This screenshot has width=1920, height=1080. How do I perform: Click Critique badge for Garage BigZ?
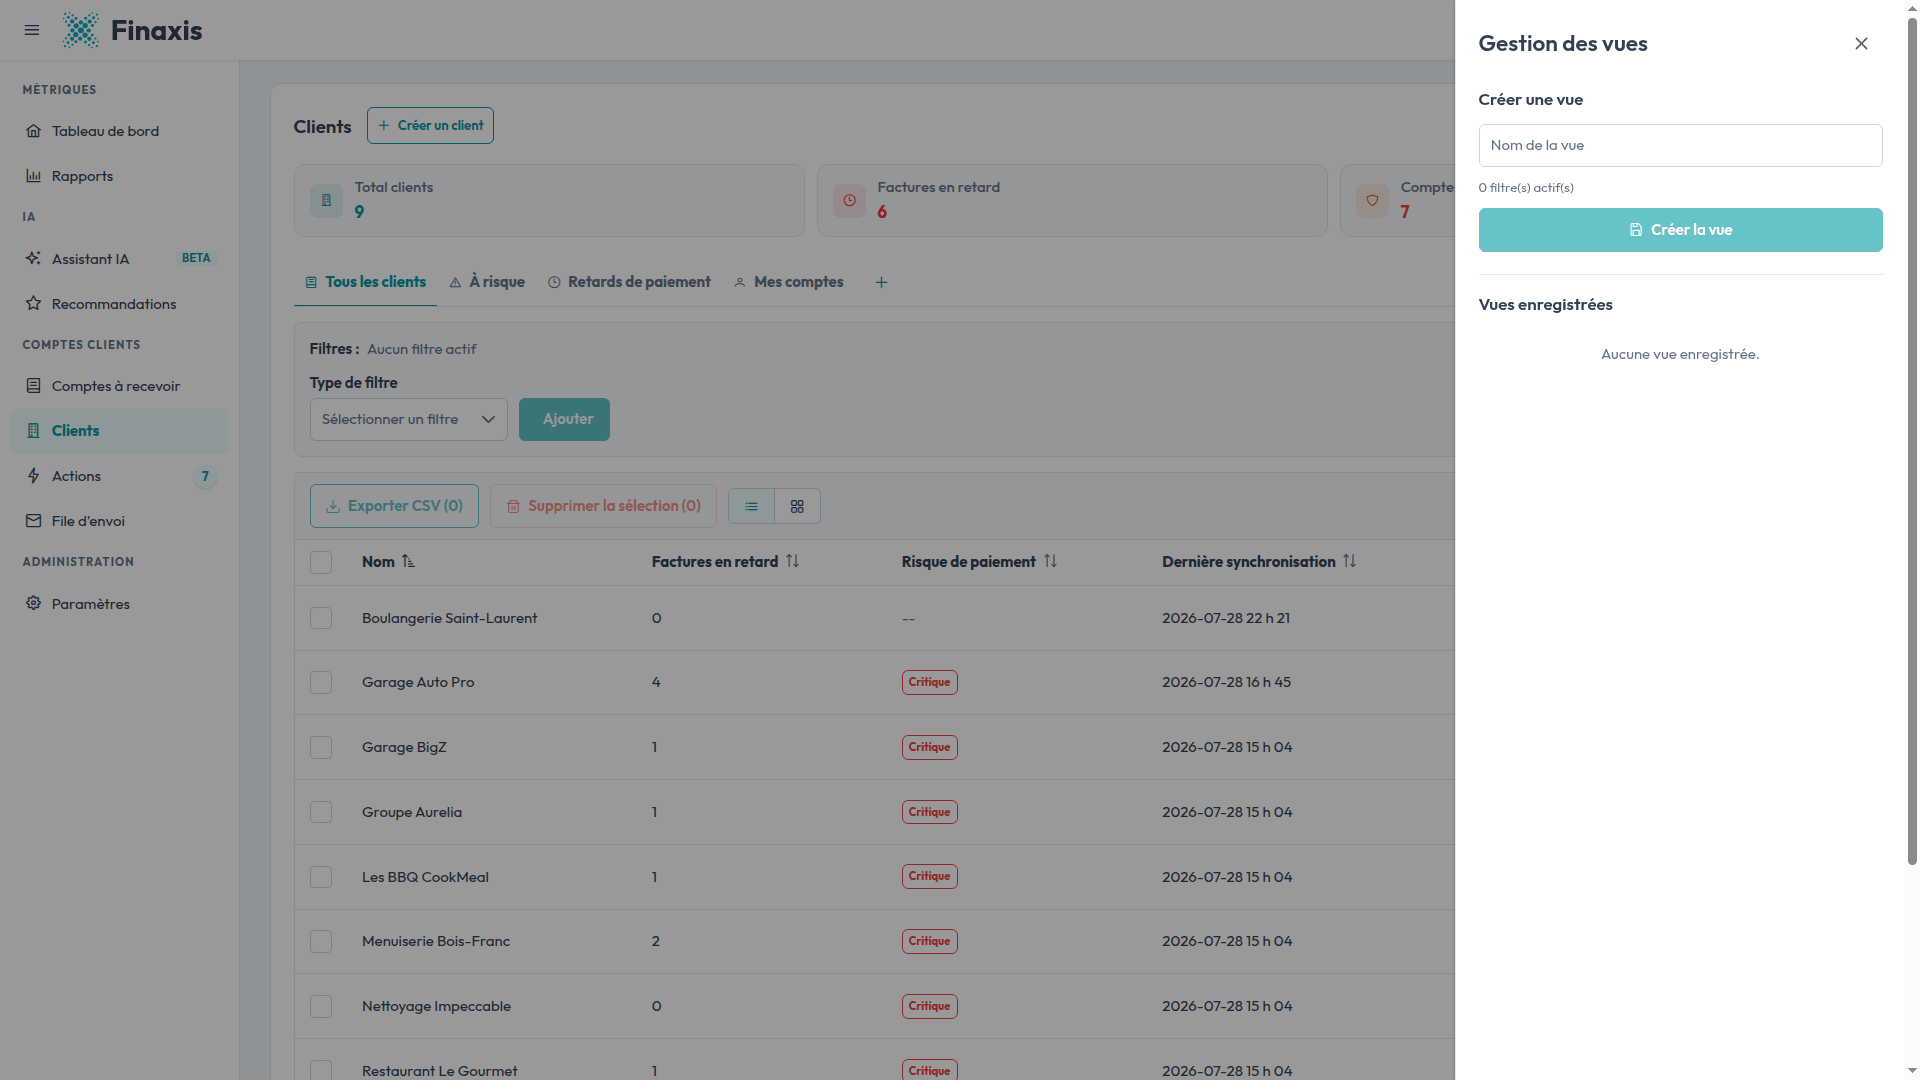(x=929, y=748)
